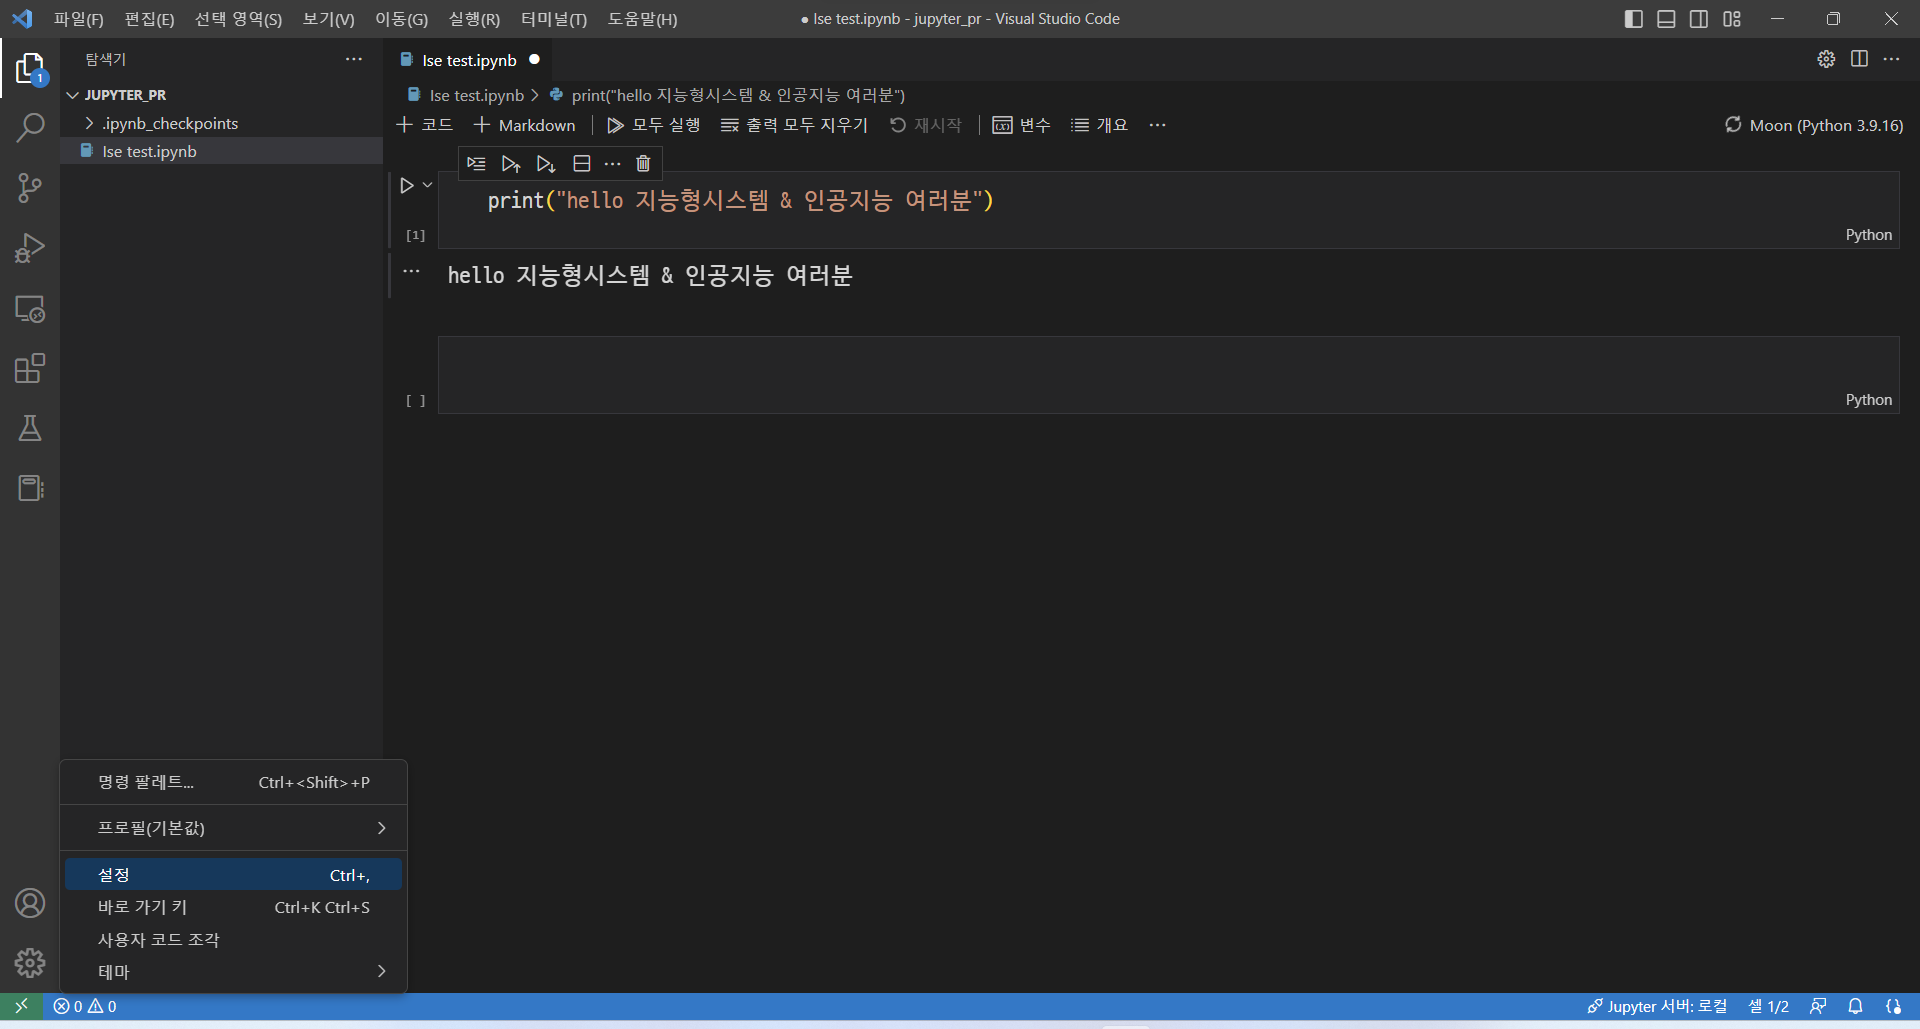Image resolution: width=1920 pixels, height=1029 pixels.
Task: Open the 터미널(T) menu
Action: click(553, 19)
